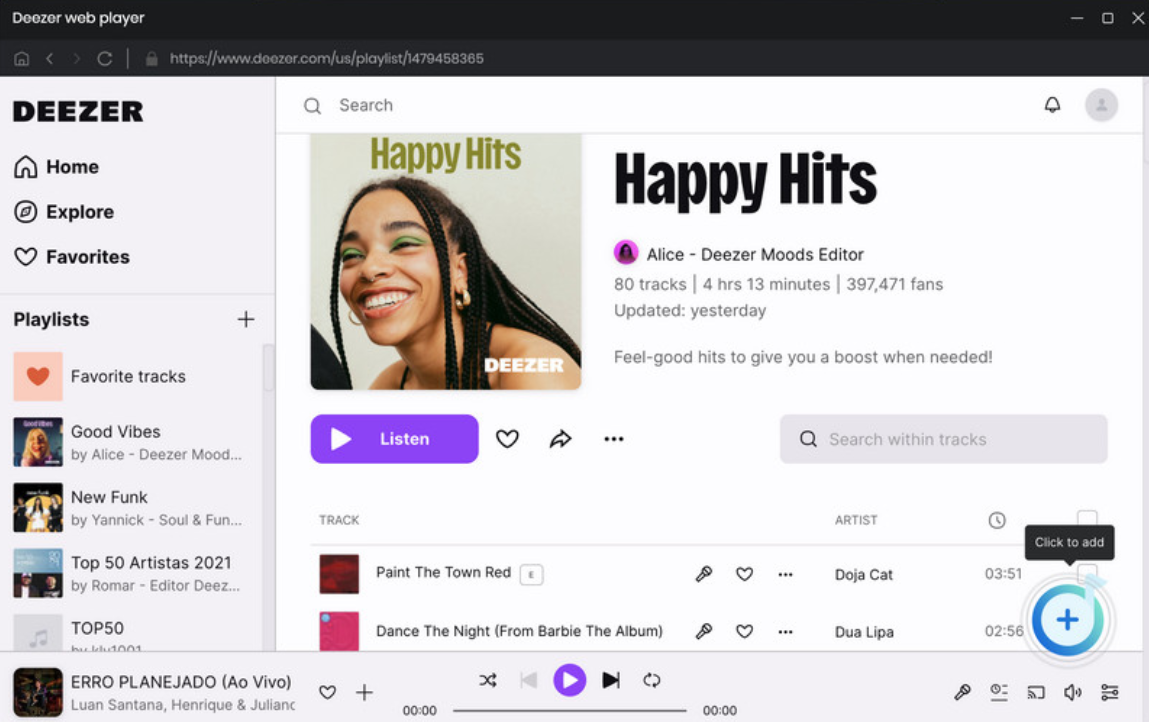Click the blue Click to add plus button

(x=1068, y=620)
